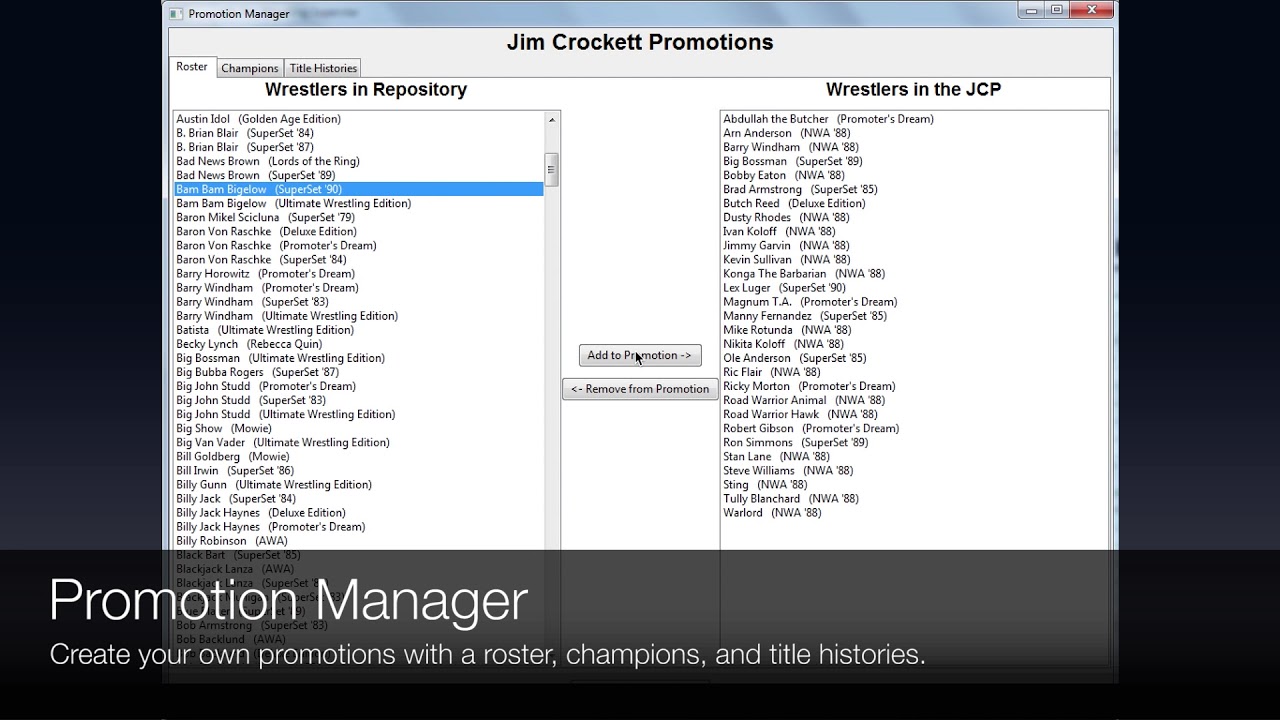Select Magnum T.A. (Promoter's Dream)
1280x720 pixels.
pos(914,301)
